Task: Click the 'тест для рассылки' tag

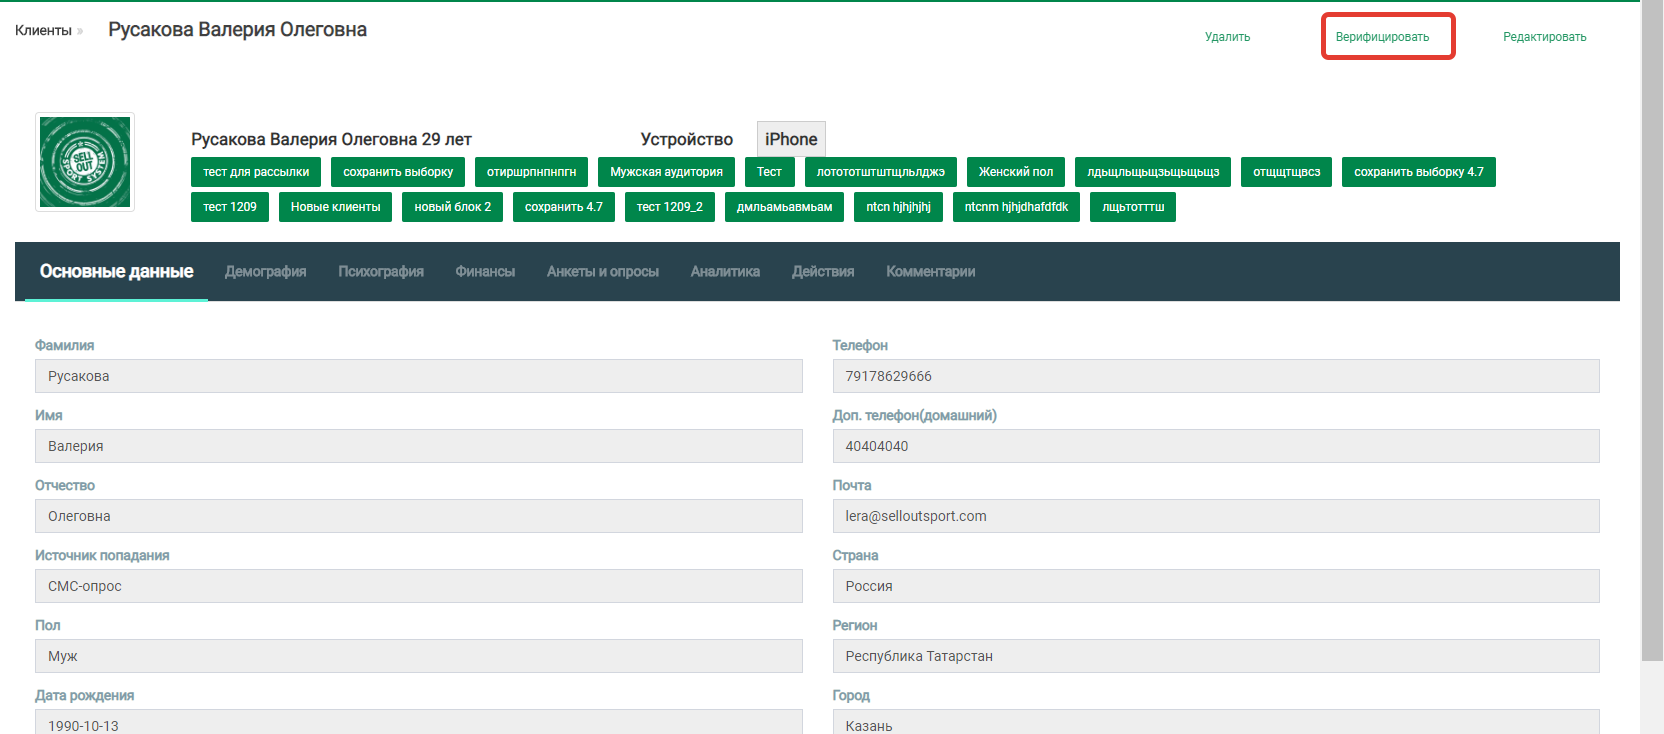Action: 256,172
